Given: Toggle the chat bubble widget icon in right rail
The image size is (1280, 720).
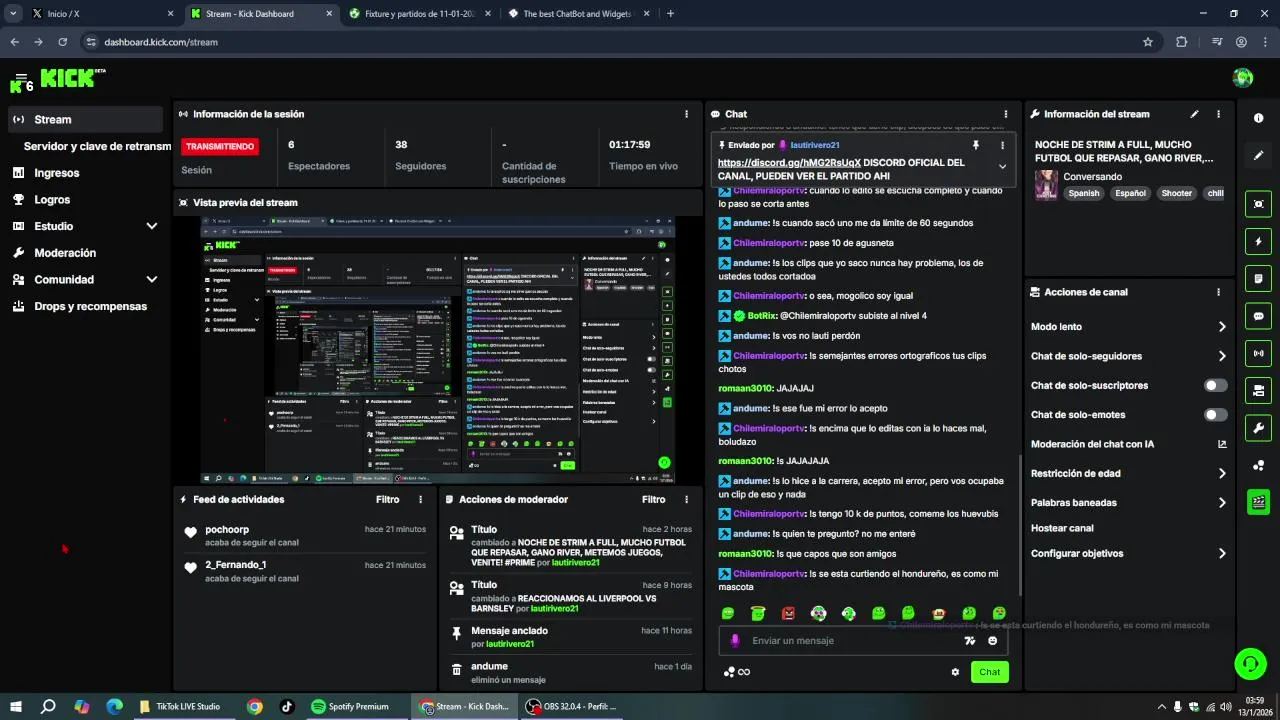Looking at the screenshot, I should 1258,316.
